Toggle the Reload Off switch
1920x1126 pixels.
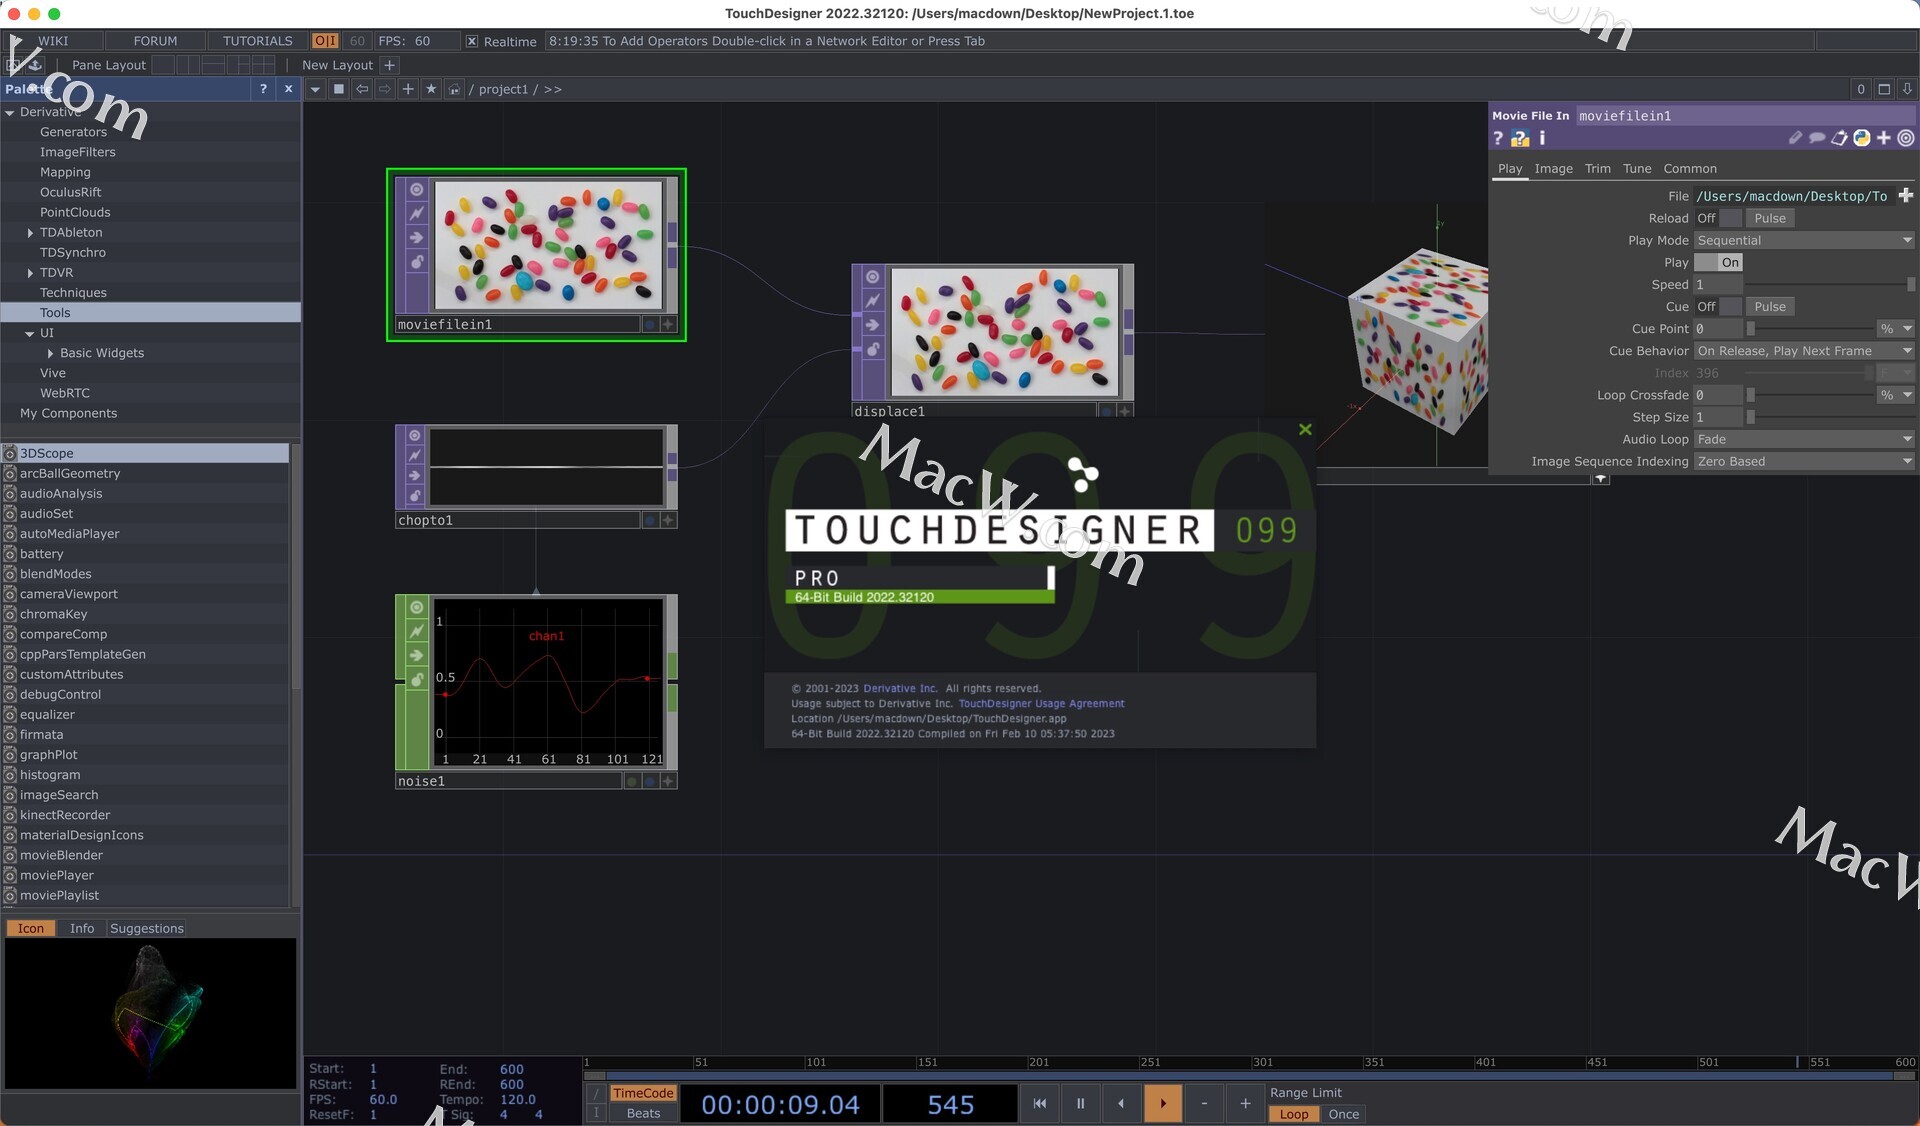(1717, 218)
